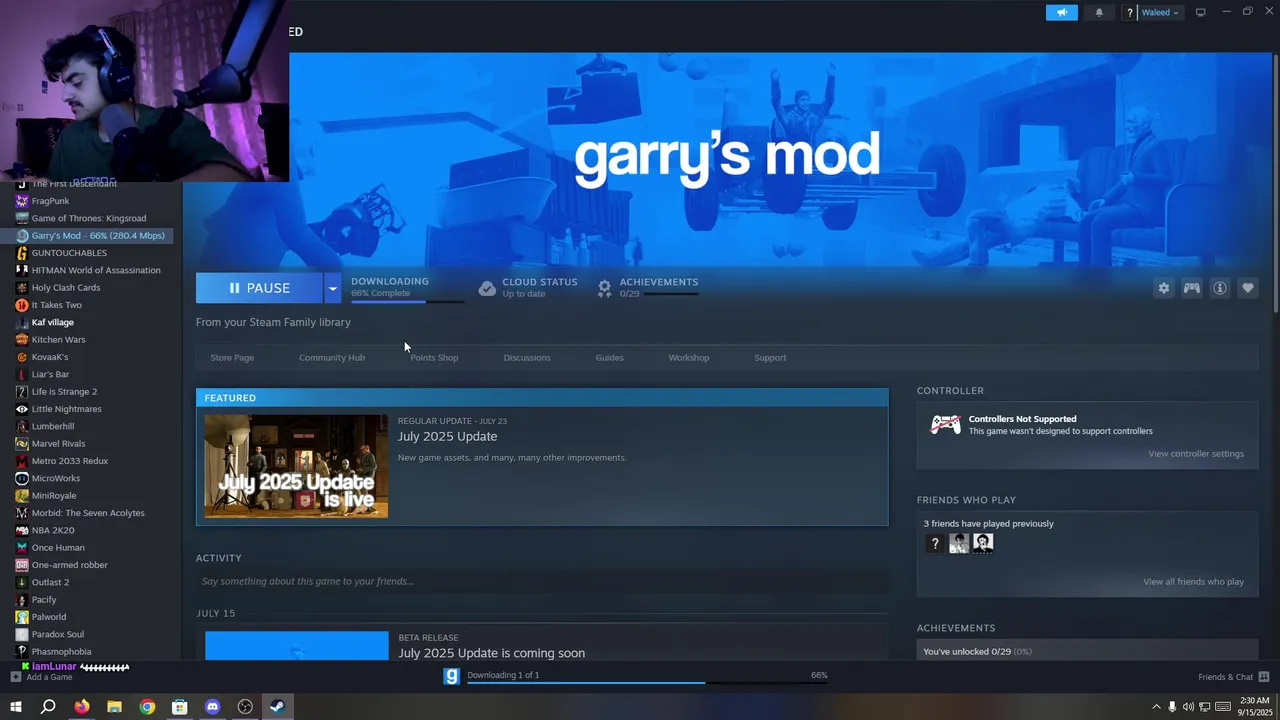The image size is (1280, 720).
Task: Open Microsoft Store from the taskbar
Action: tap(180, 707)
